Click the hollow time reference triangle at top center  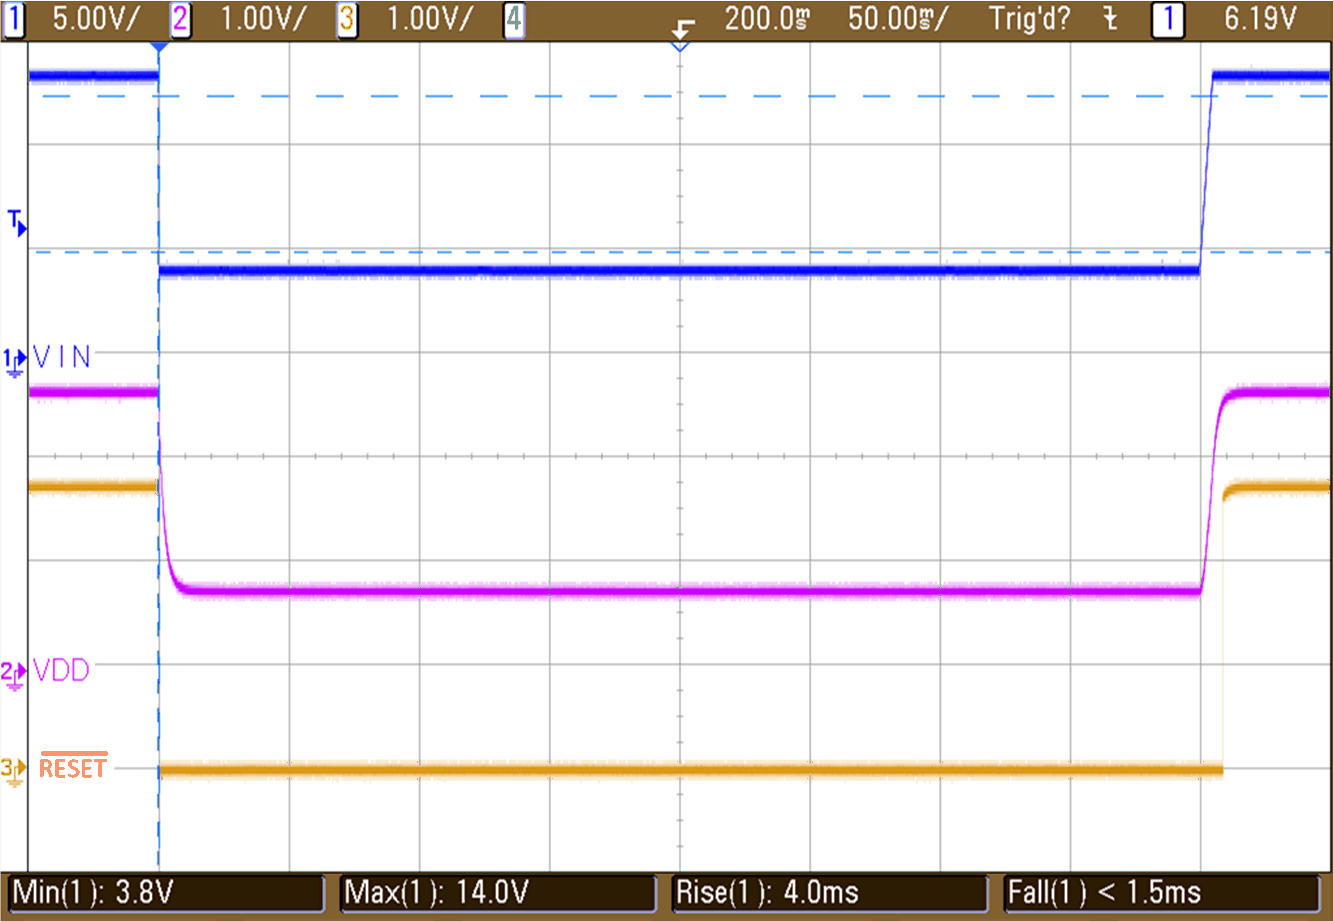(x=680, y=46)
